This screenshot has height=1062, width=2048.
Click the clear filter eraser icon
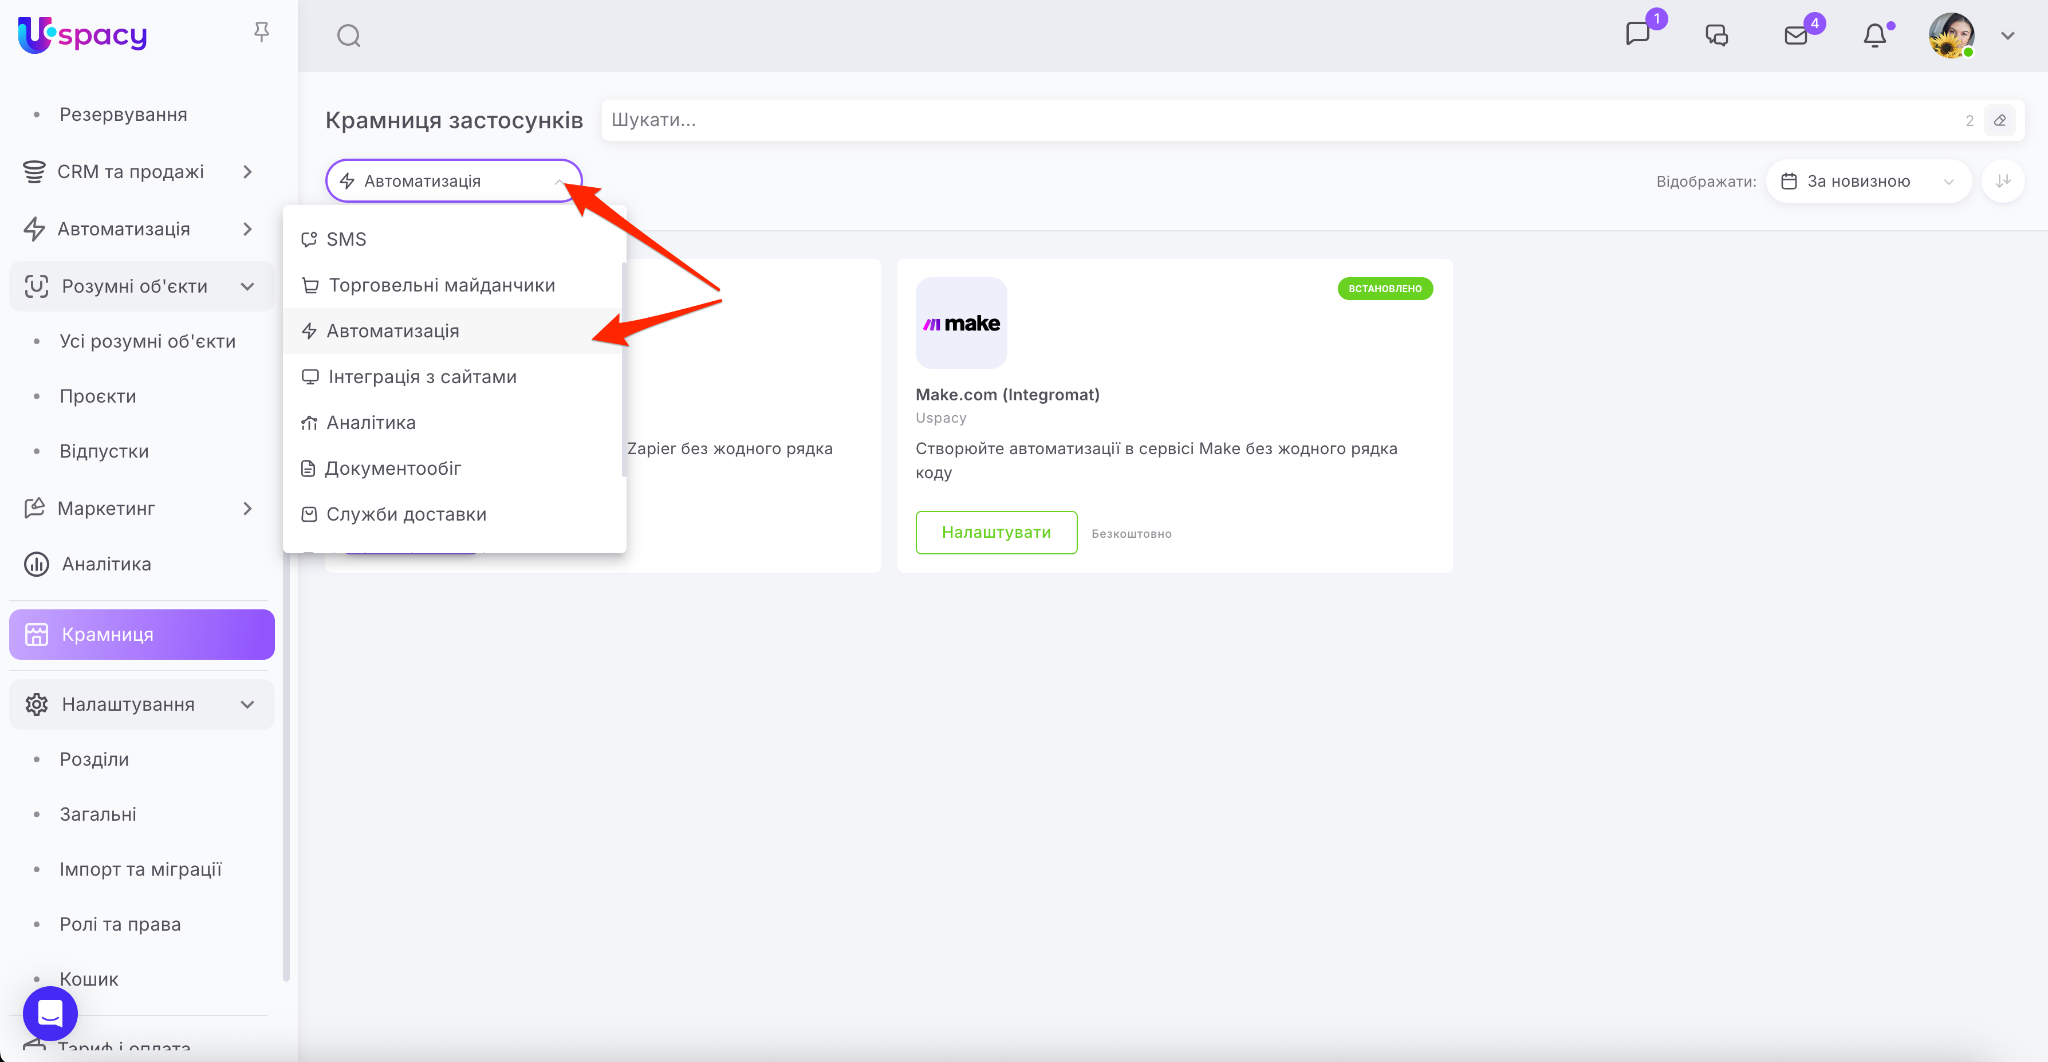(2000, 120)
